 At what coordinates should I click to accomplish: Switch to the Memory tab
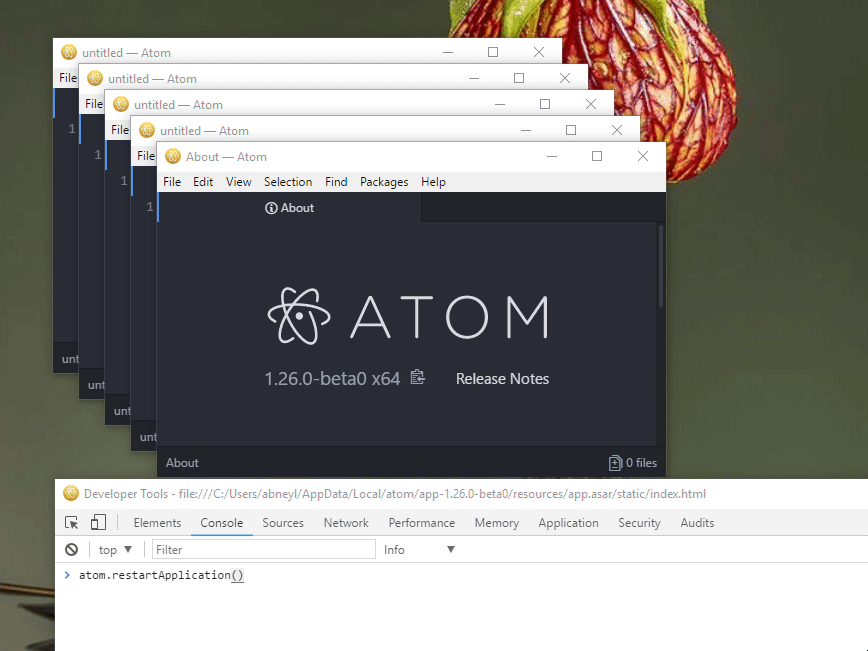click(497, 523)
